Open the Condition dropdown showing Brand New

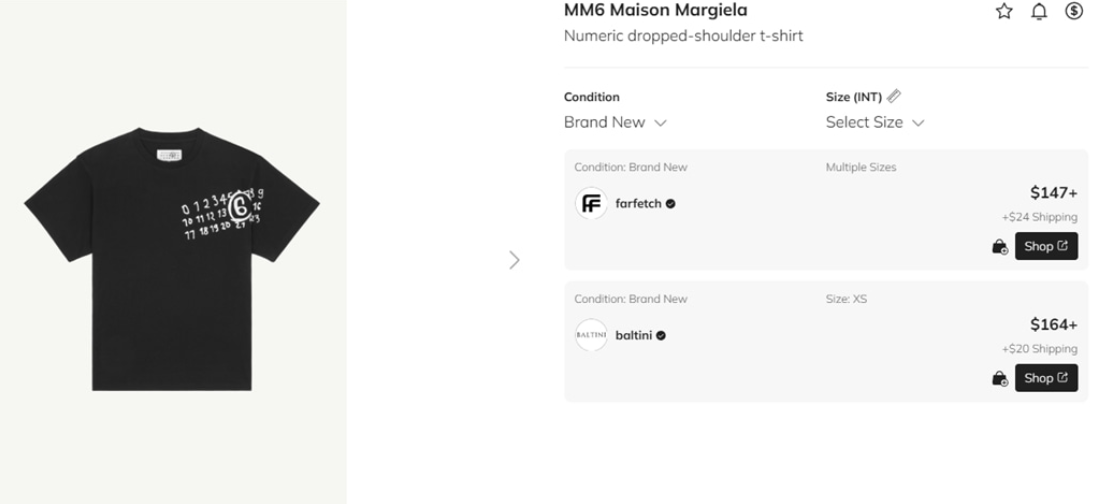pos(615,122)
